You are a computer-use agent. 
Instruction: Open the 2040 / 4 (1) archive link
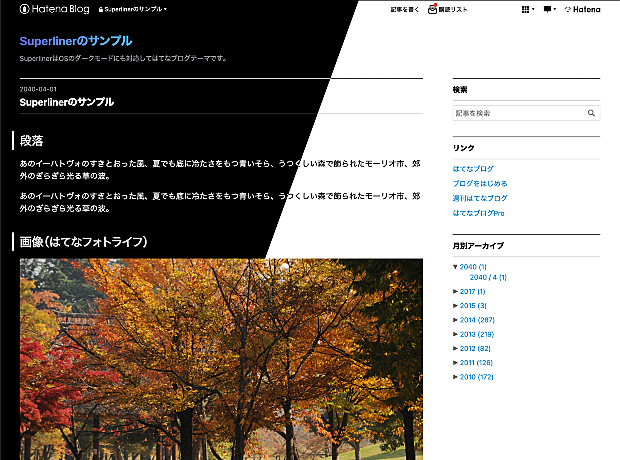tap(488, 277)
